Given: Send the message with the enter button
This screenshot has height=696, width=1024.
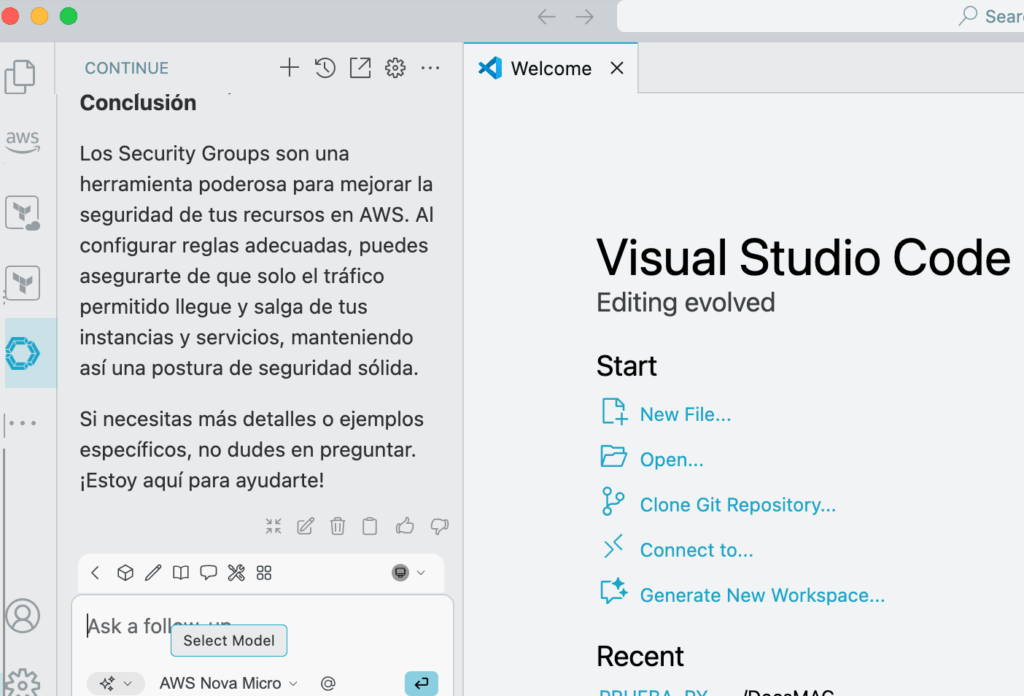Looking at the screenshot, I should 421,683.
